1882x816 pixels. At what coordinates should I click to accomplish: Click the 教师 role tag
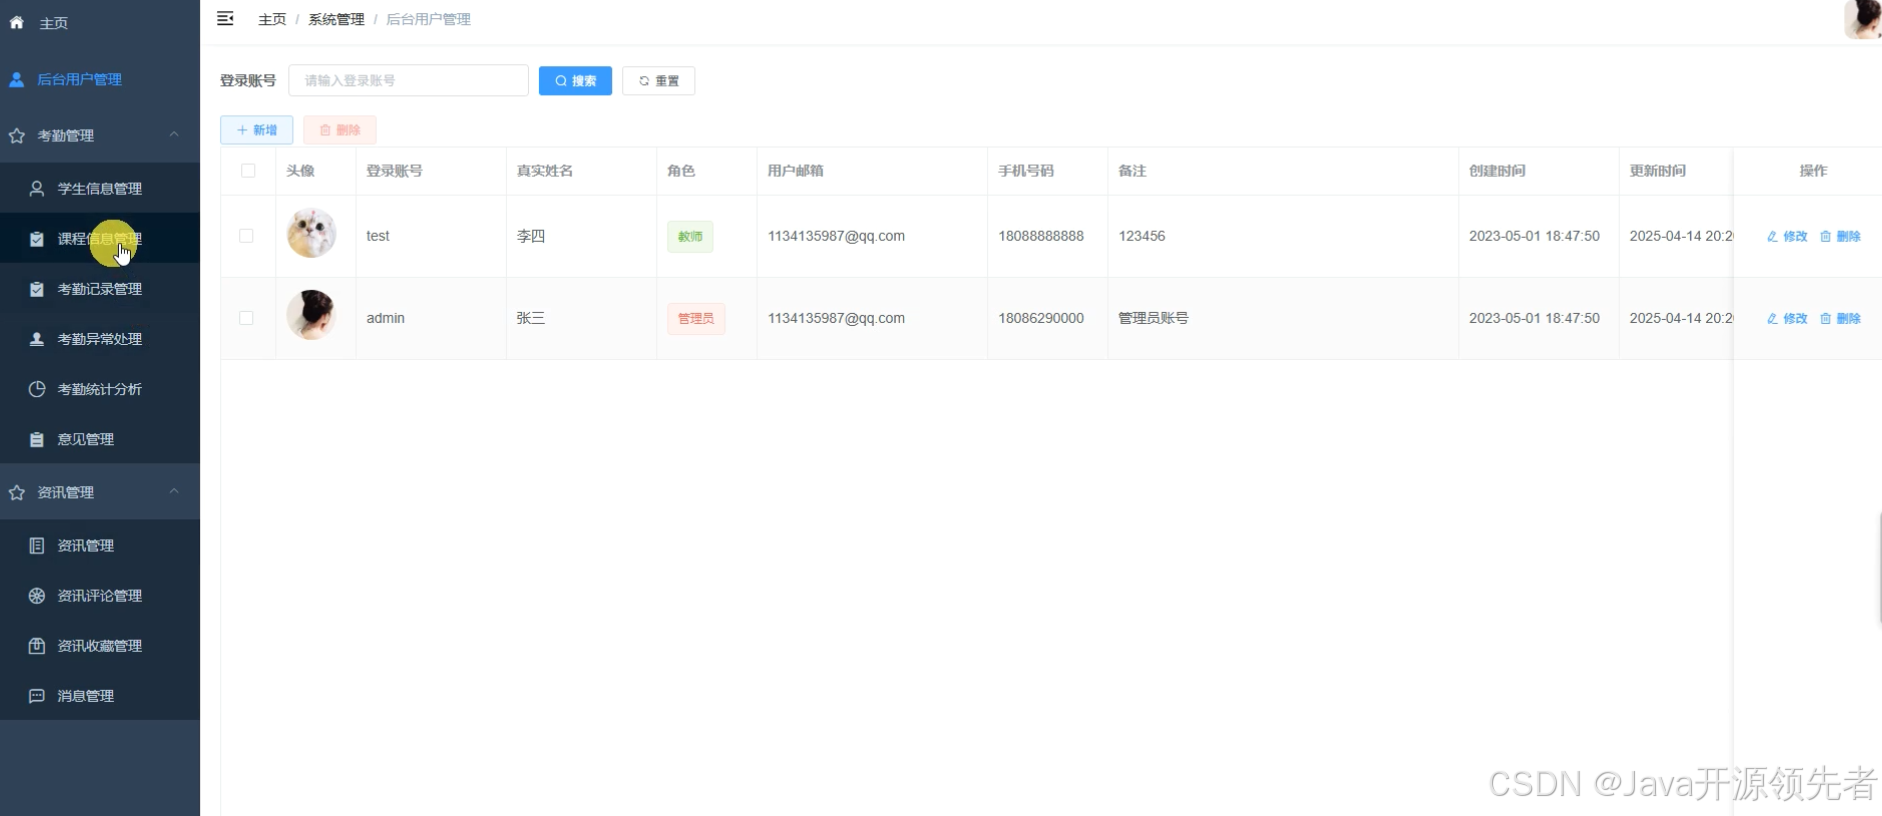[x=690, y=236]
